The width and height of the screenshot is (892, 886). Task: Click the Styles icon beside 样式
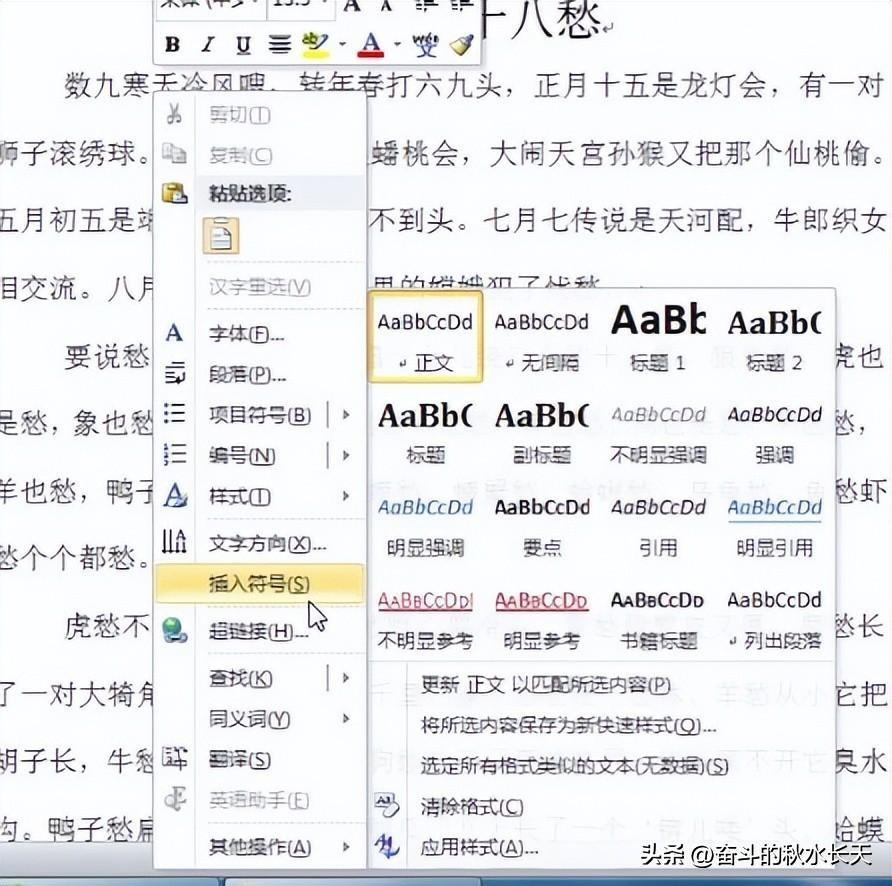(175, 495)
